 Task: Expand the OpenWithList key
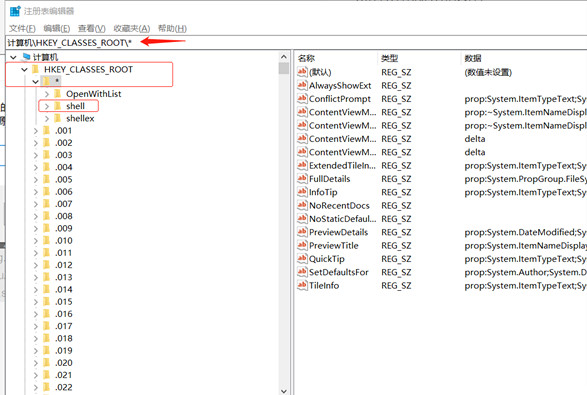tap(47, 94)
